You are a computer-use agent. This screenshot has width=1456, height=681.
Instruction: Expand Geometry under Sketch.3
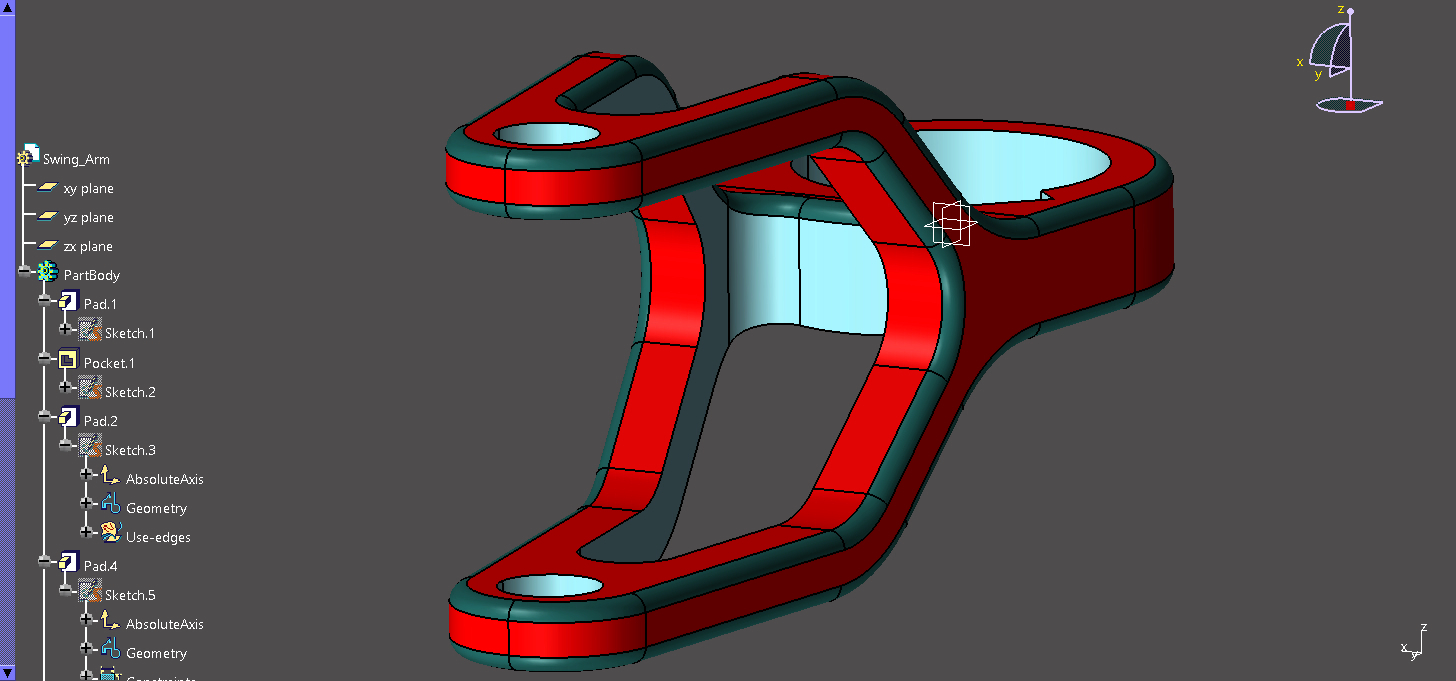(87, 504)
